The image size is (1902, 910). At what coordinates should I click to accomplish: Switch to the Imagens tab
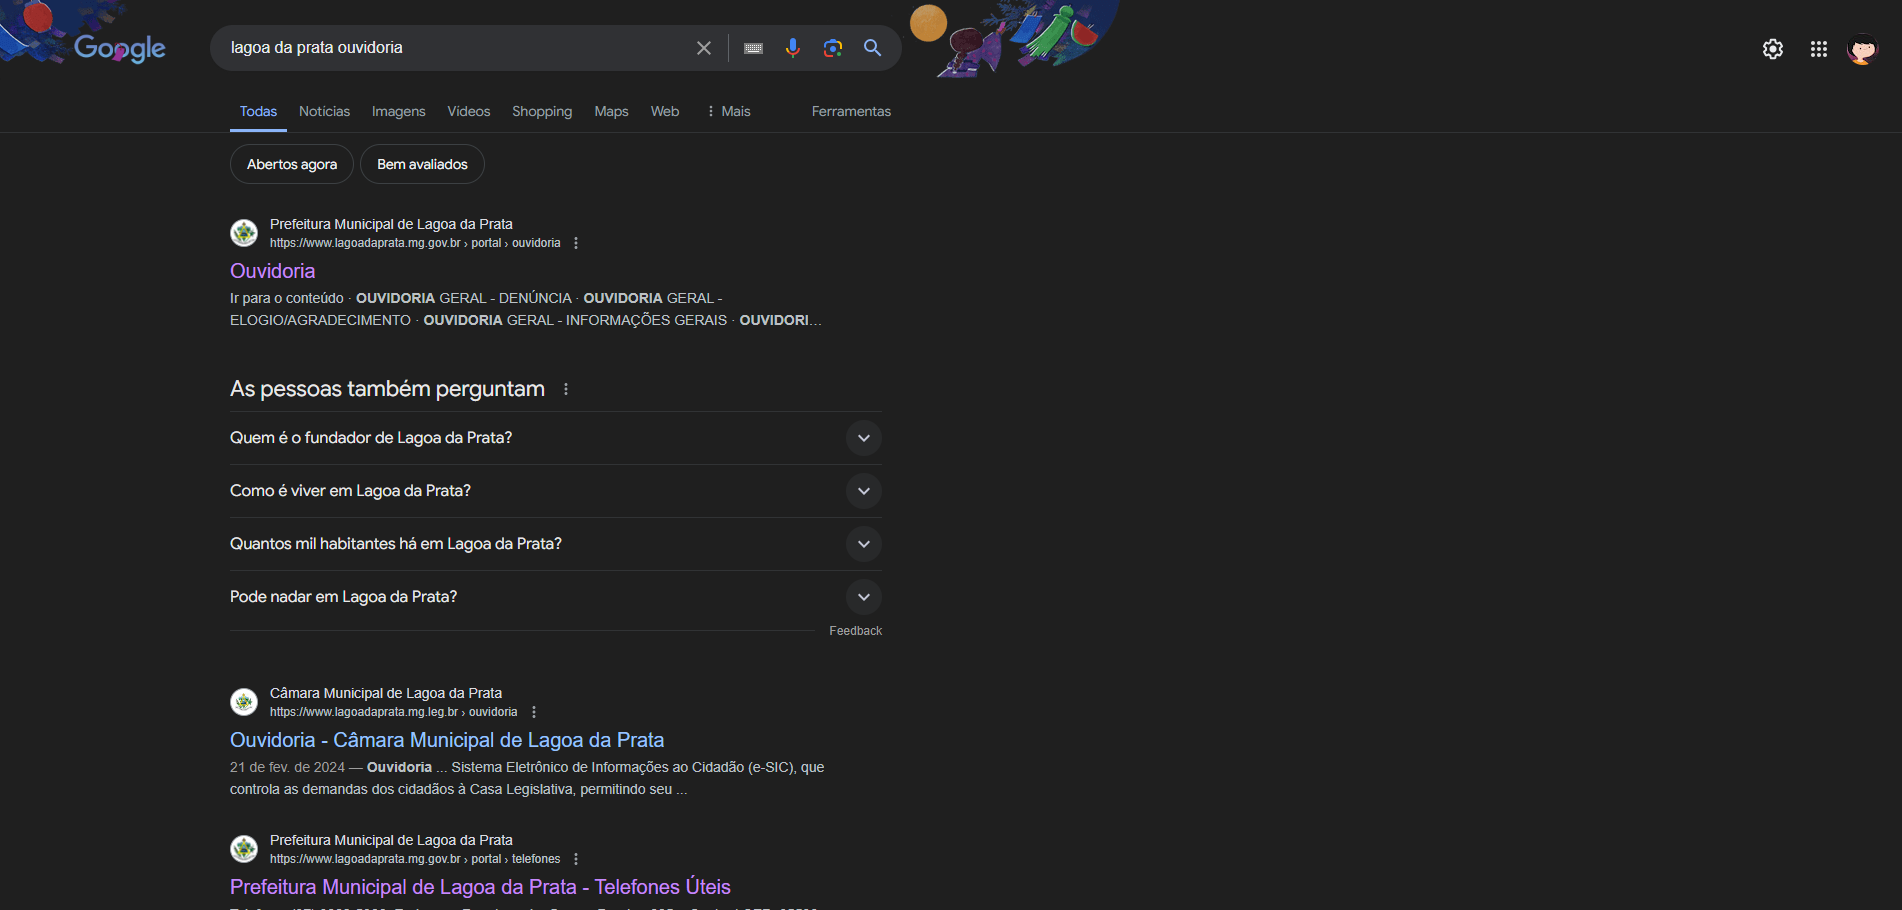click(x=398, y=111)
